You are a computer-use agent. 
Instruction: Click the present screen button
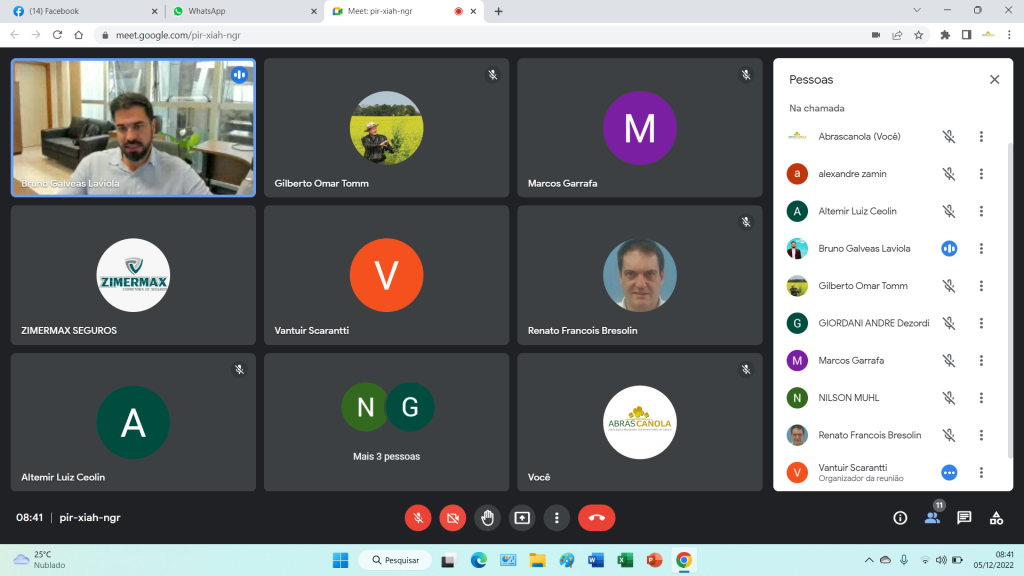point(522,517)
